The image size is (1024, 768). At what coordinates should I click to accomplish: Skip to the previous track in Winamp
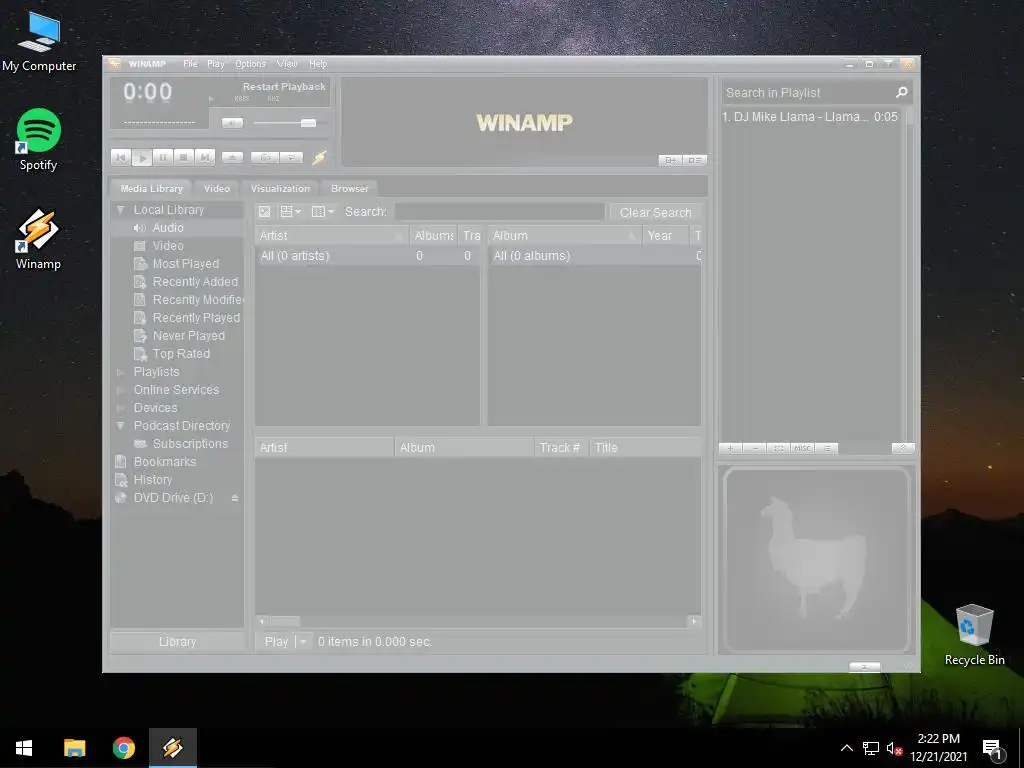click(121, 157)
